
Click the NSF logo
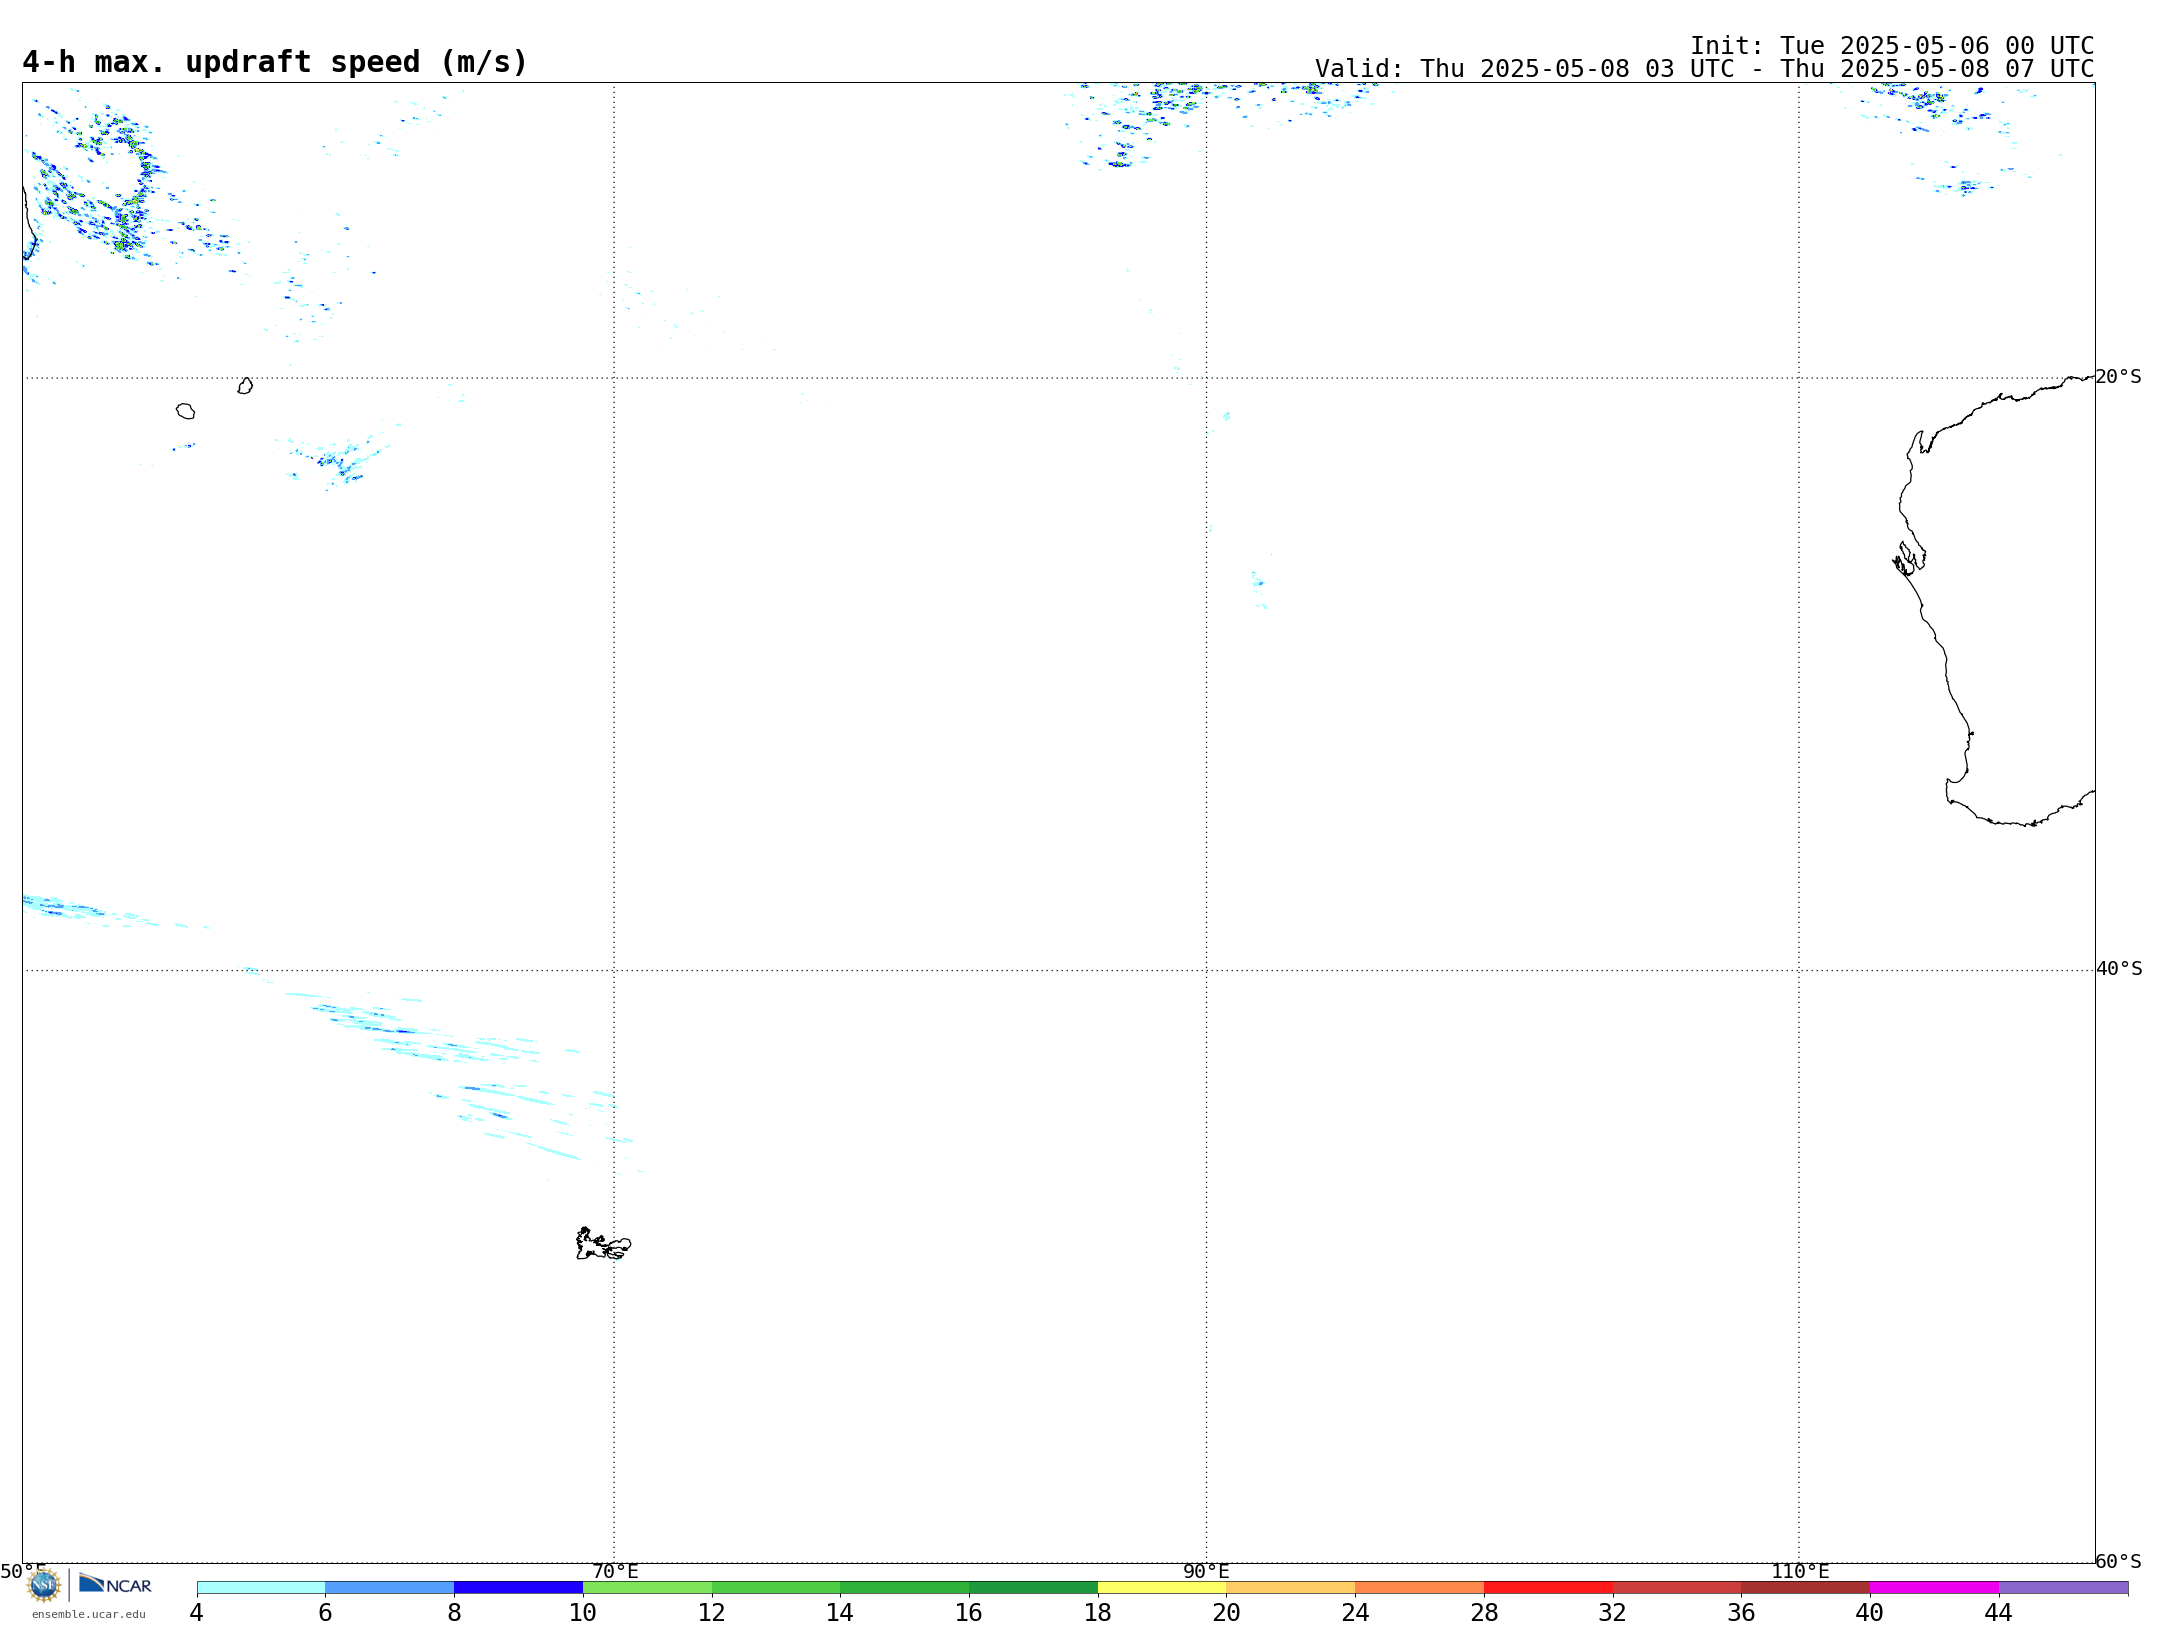pos(44,1584)
